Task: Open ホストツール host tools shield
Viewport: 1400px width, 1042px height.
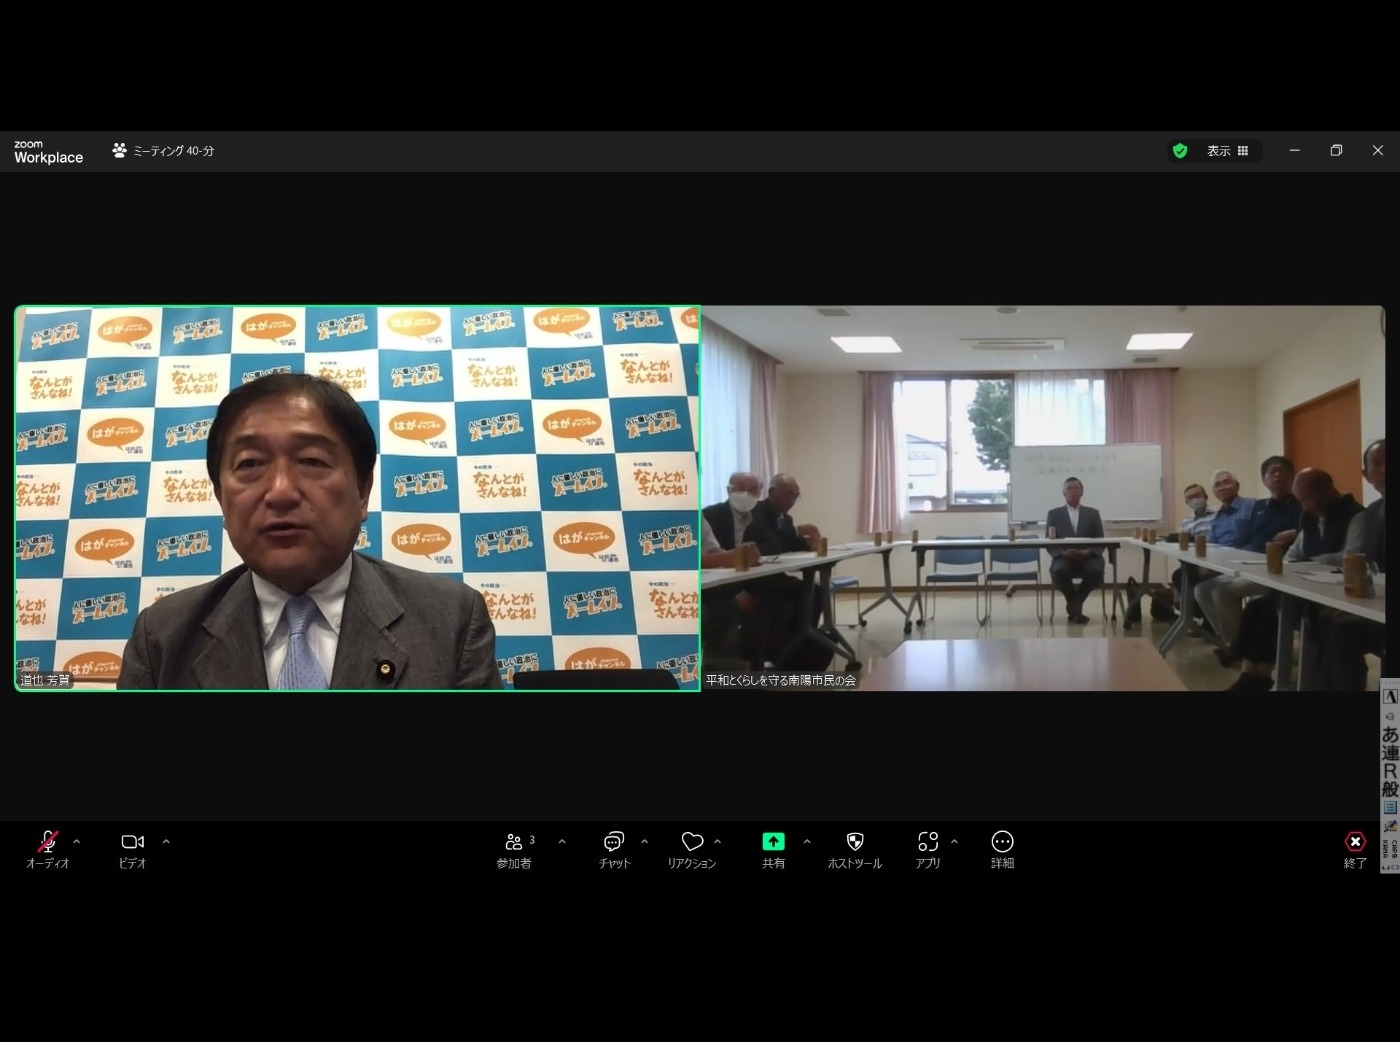Action: click(x=855, y=842)
